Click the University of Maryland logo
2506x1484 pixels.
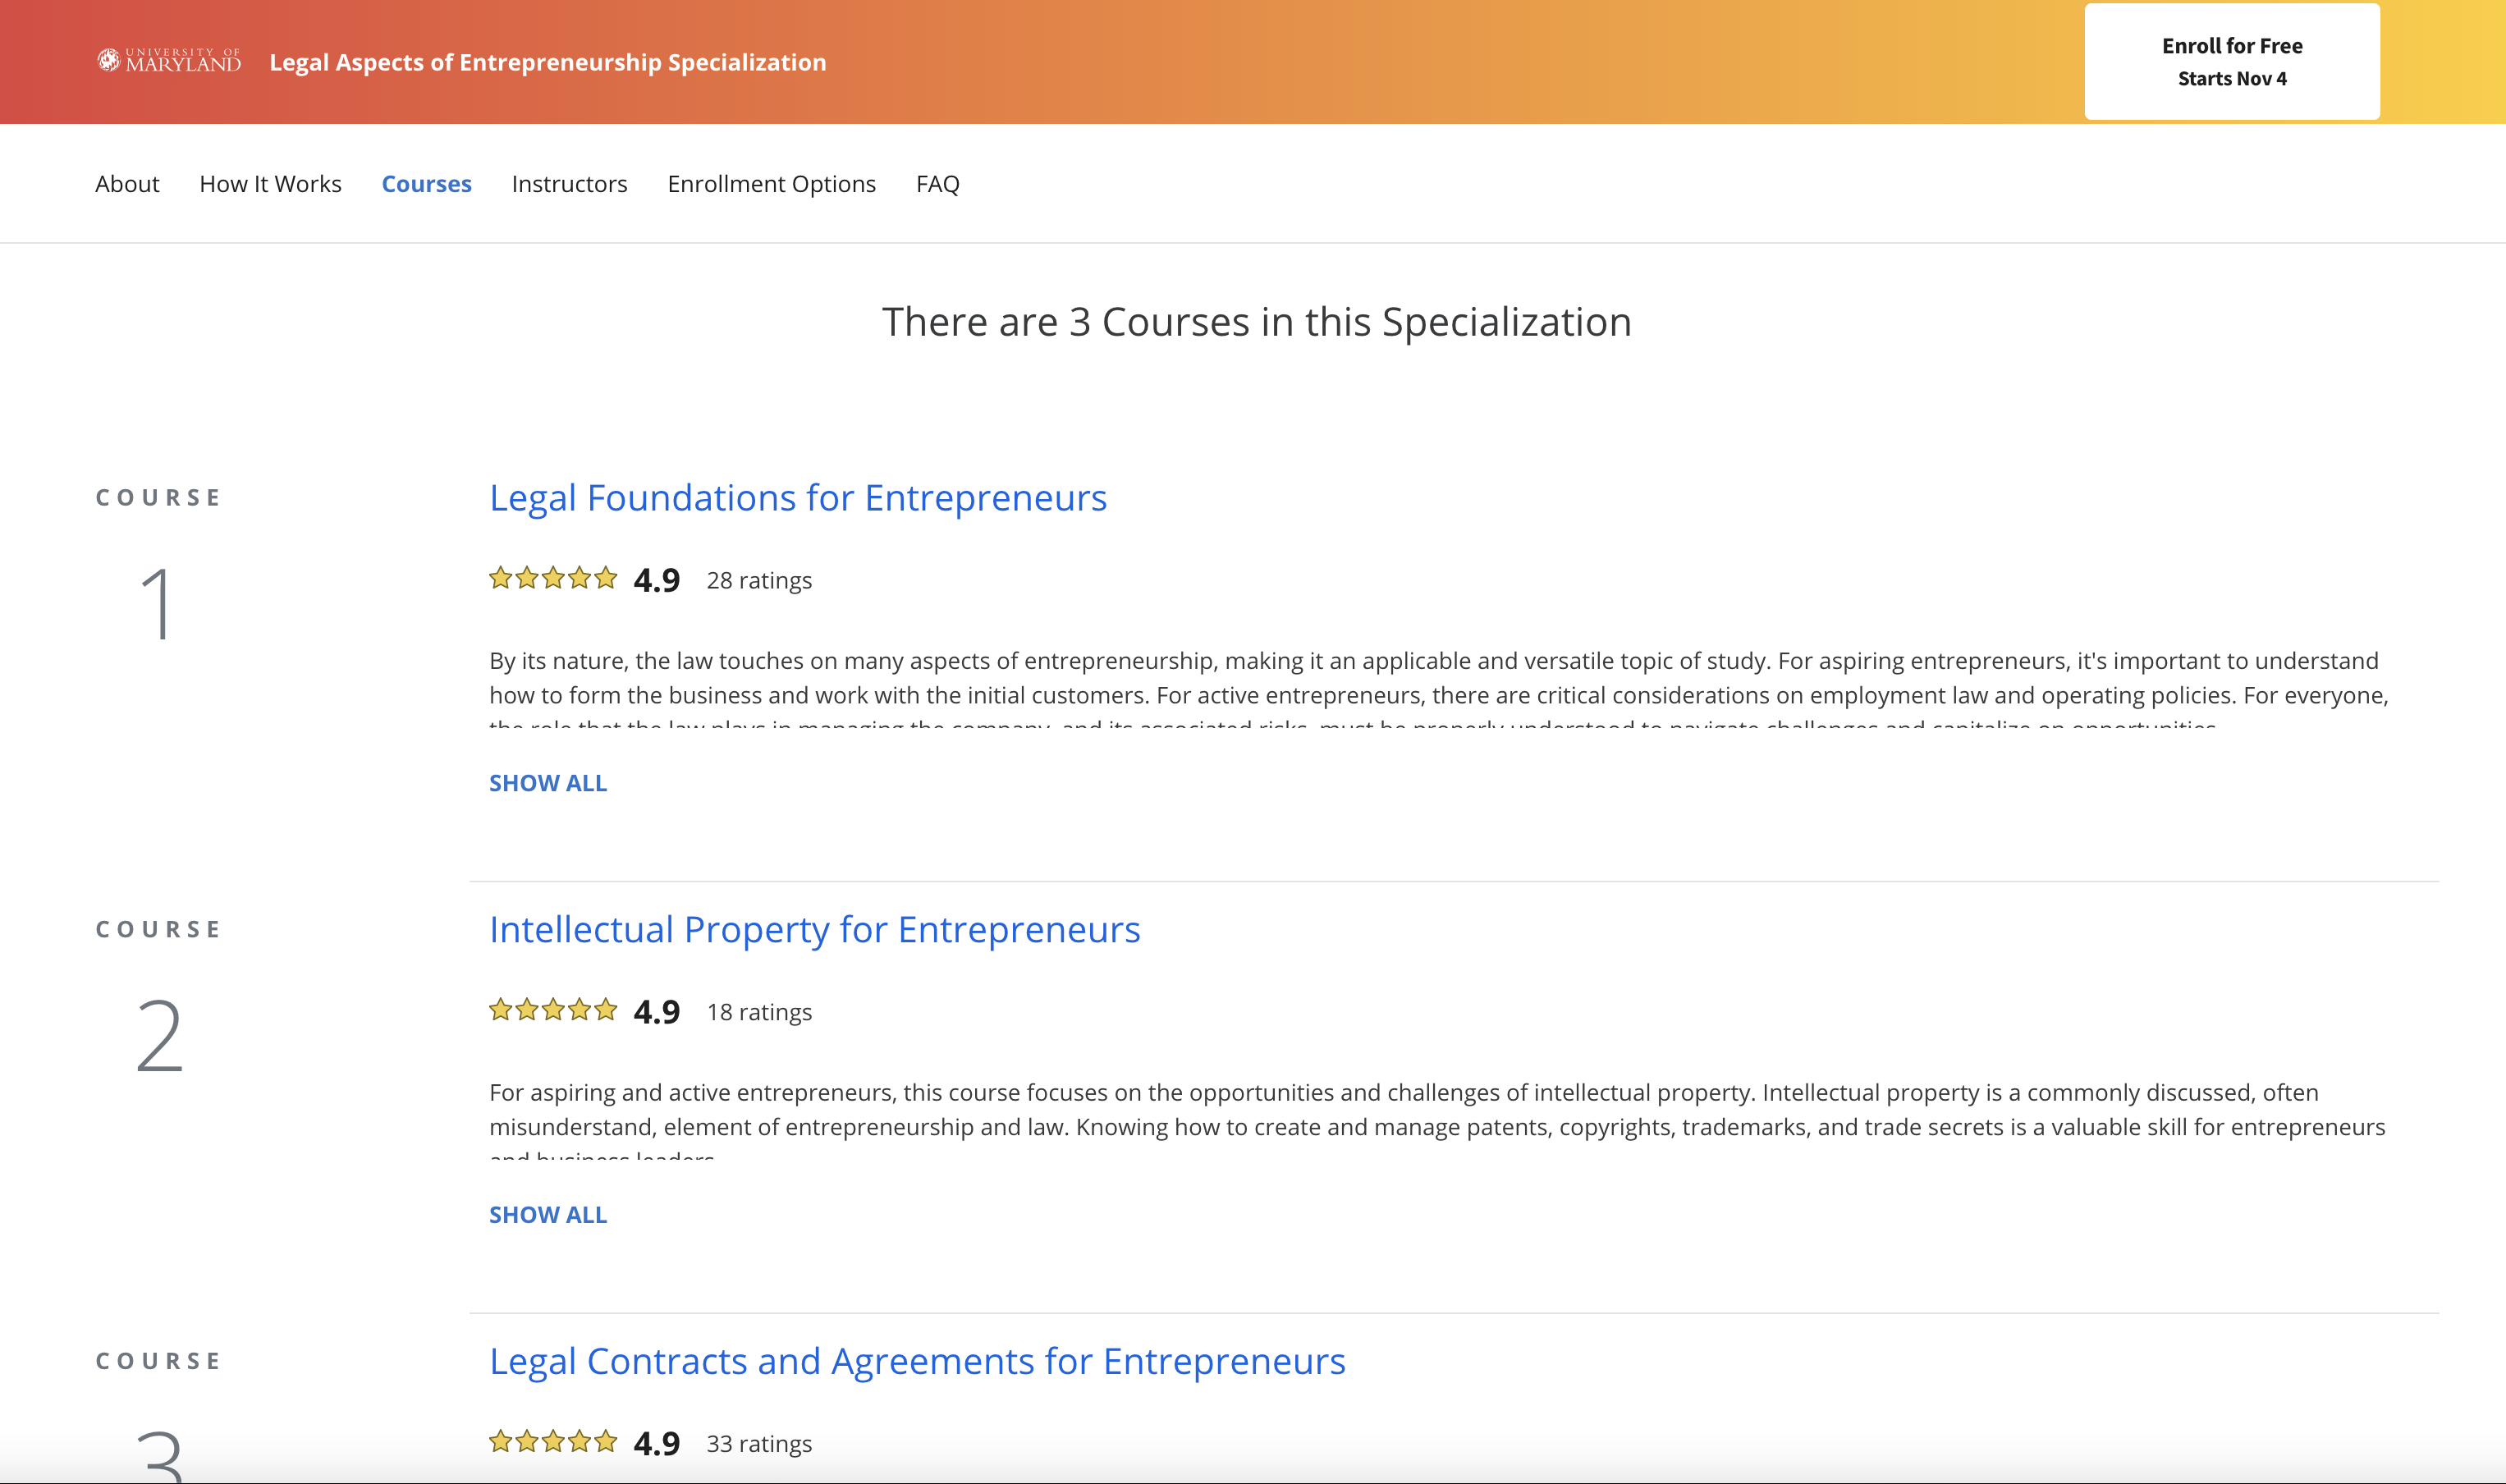pos(169,61)
